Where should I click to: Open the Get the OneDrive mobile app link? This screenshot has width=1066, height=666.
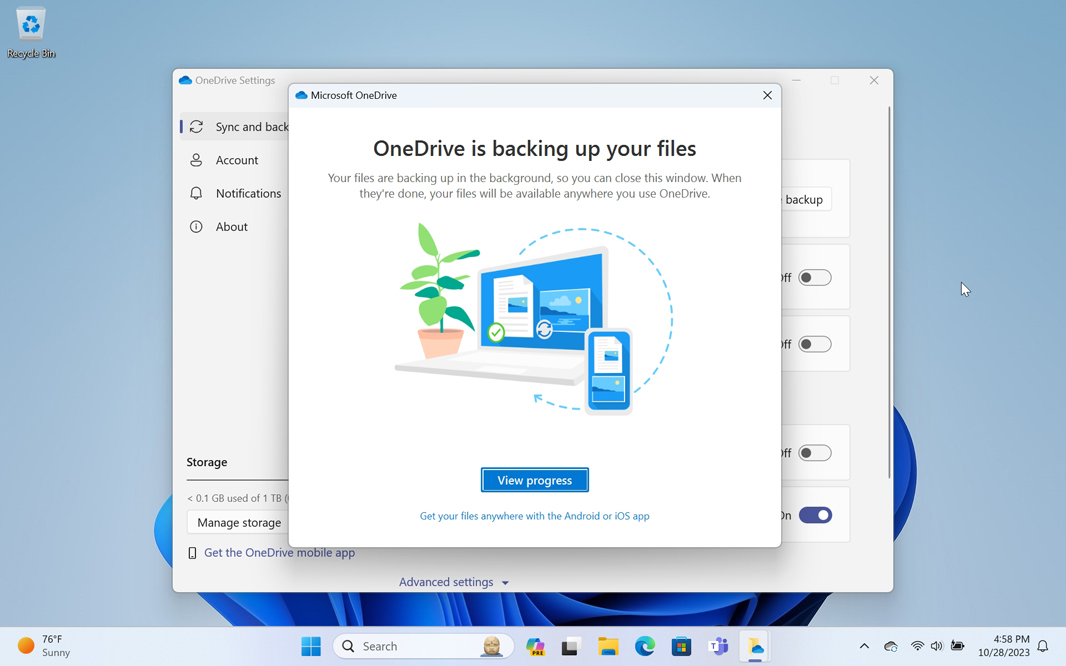coord(279,552)
